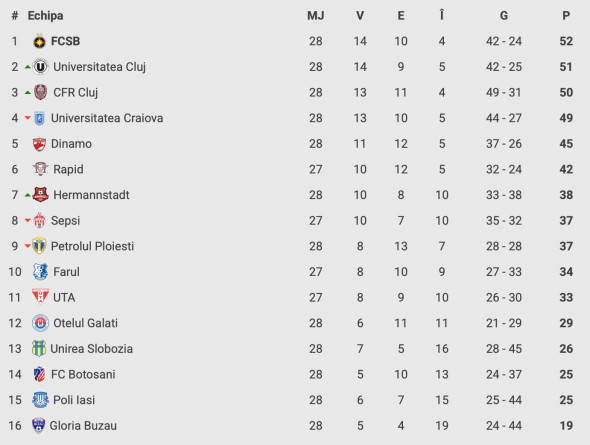The width and height of the screenshot is (590, 445).
Task: Open the Universitatea Craiova team link
Action: [107, 118]
